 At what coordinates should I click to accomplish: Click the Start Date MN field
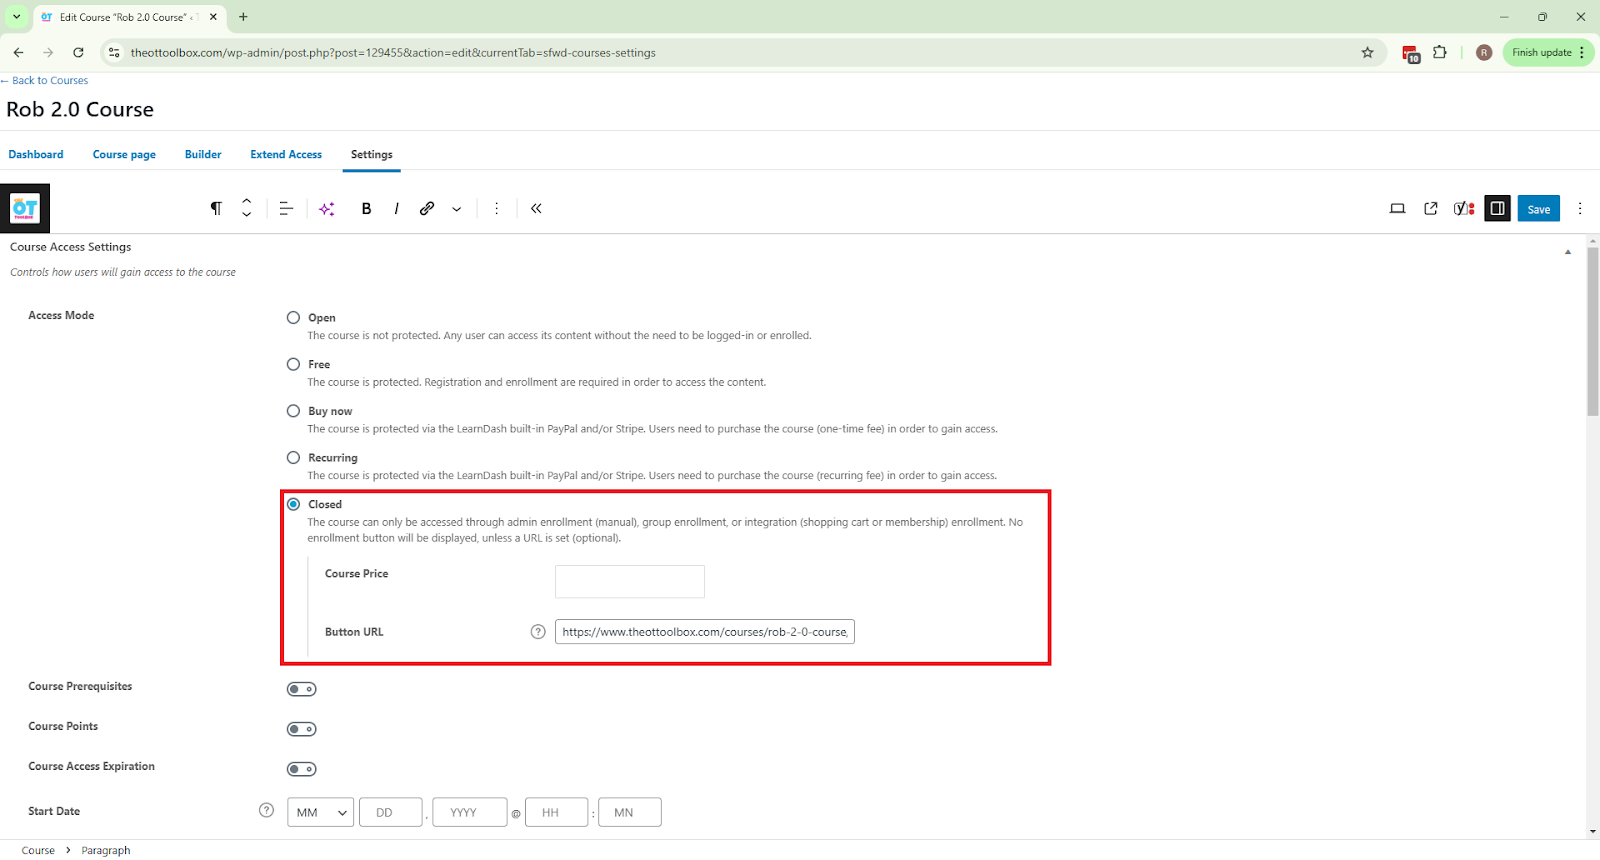[630, 812]
